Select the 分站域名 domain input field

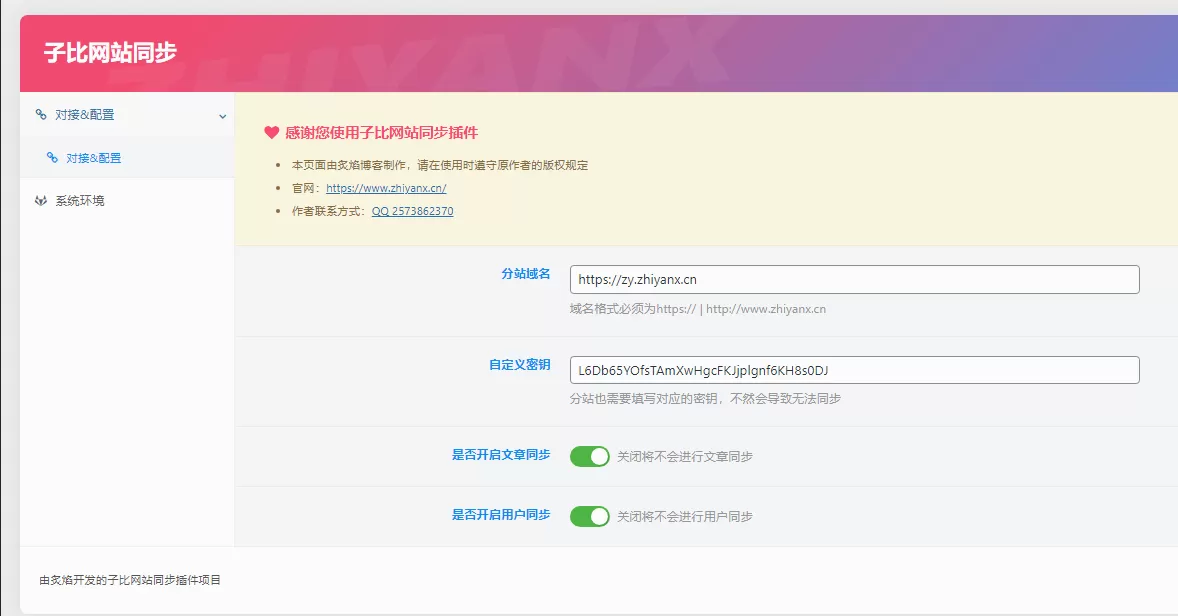tap(853, 279)
